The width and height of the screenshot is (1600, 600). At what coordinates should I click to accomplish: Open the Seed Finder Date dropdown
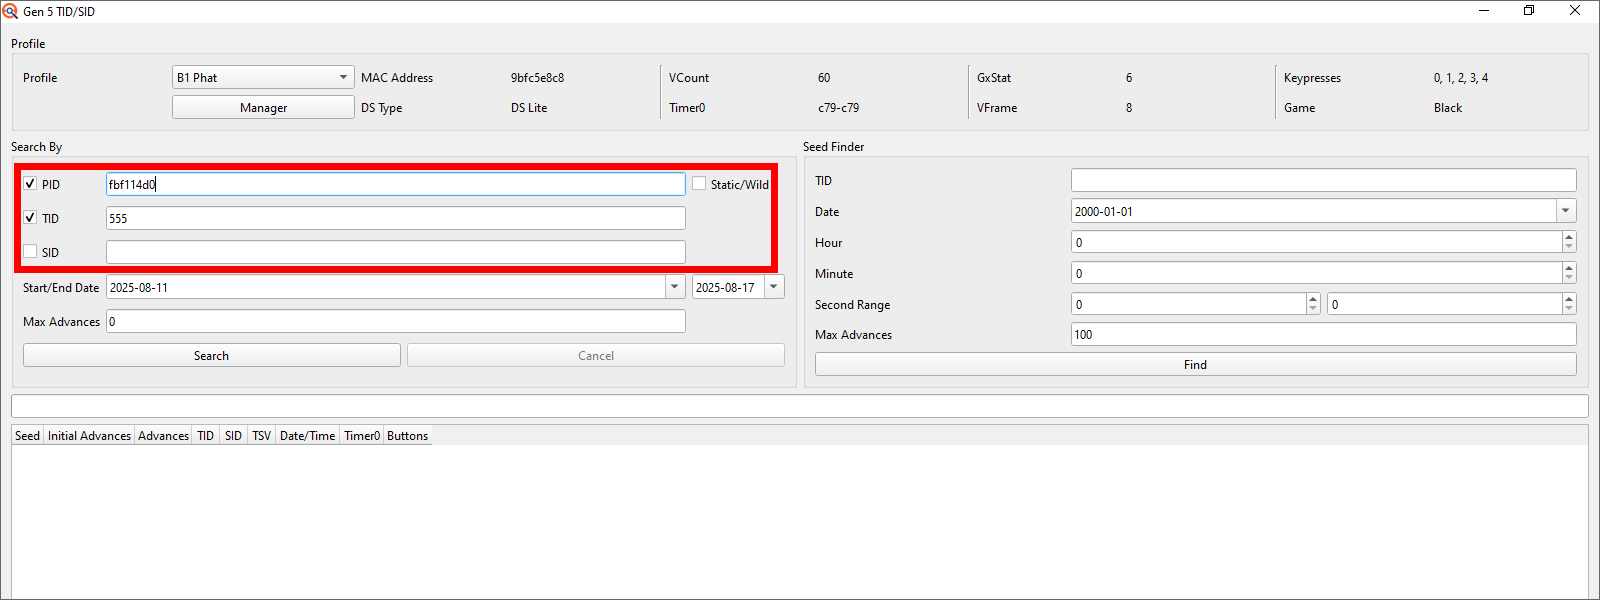pos(1566,211)
